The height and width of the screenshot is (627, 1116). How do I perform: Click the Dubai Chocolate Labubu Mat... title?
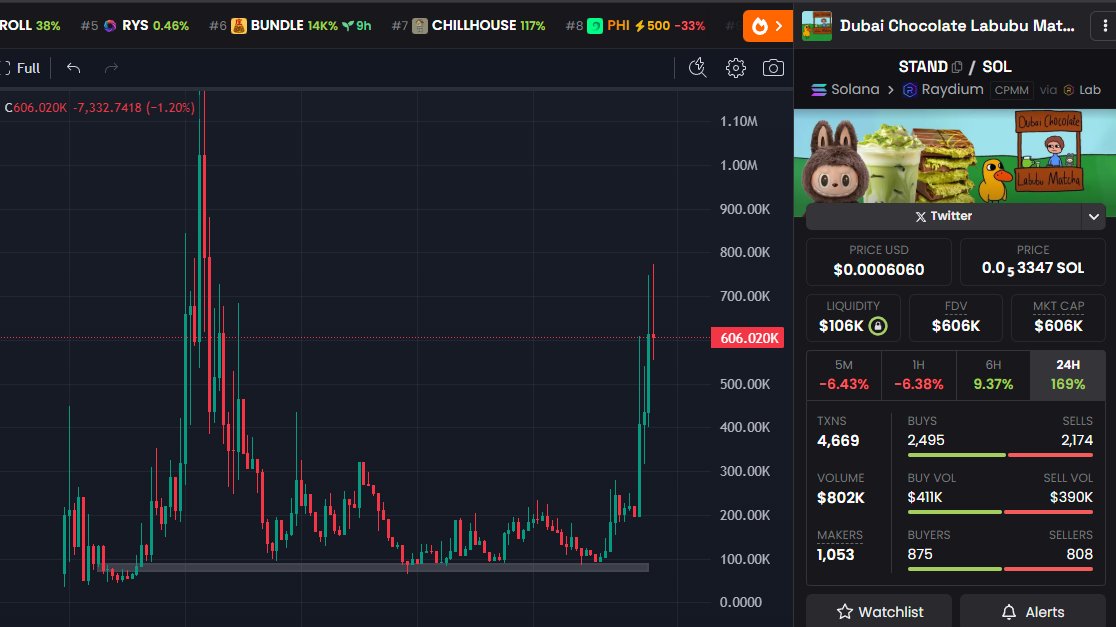(x=957, y=26)
